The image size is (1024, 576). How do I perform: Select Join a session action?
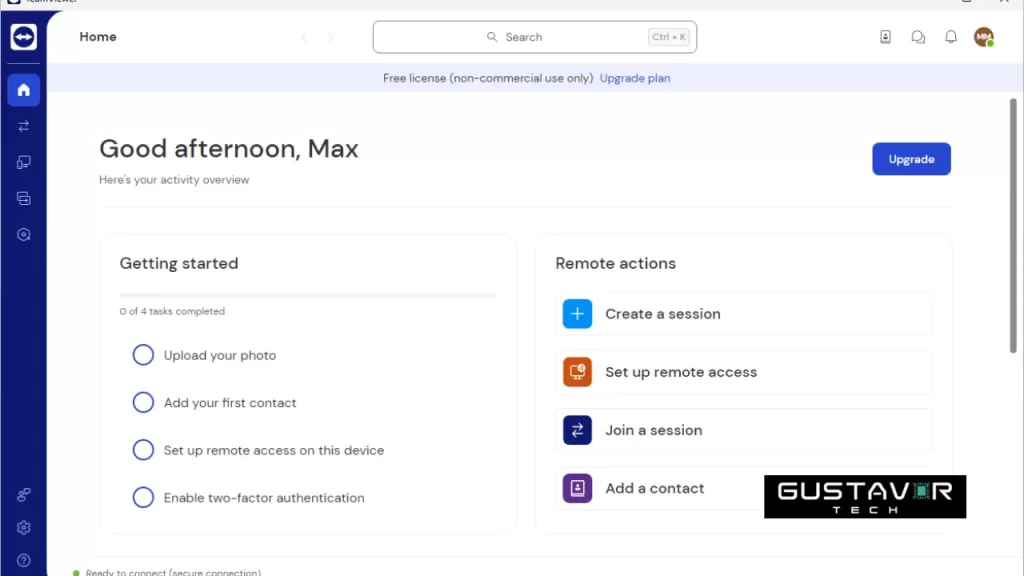click(744, 430)
